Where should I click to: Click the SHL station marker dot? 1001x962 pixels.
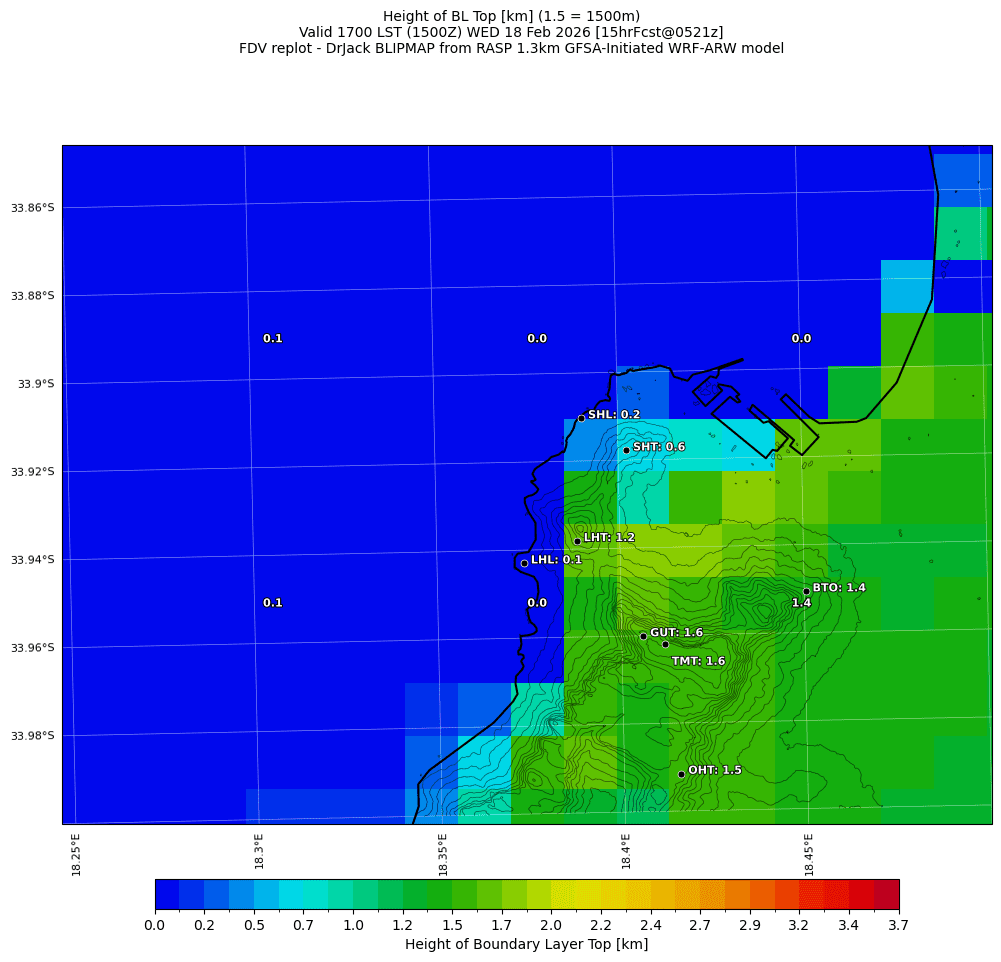tap(581, 418)
